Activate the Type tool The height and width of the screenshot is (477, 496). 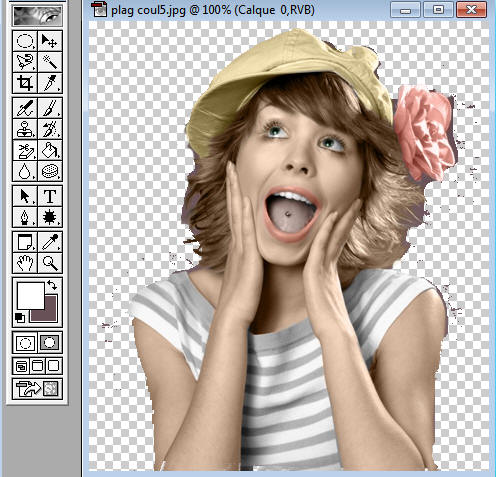point(50,196)
